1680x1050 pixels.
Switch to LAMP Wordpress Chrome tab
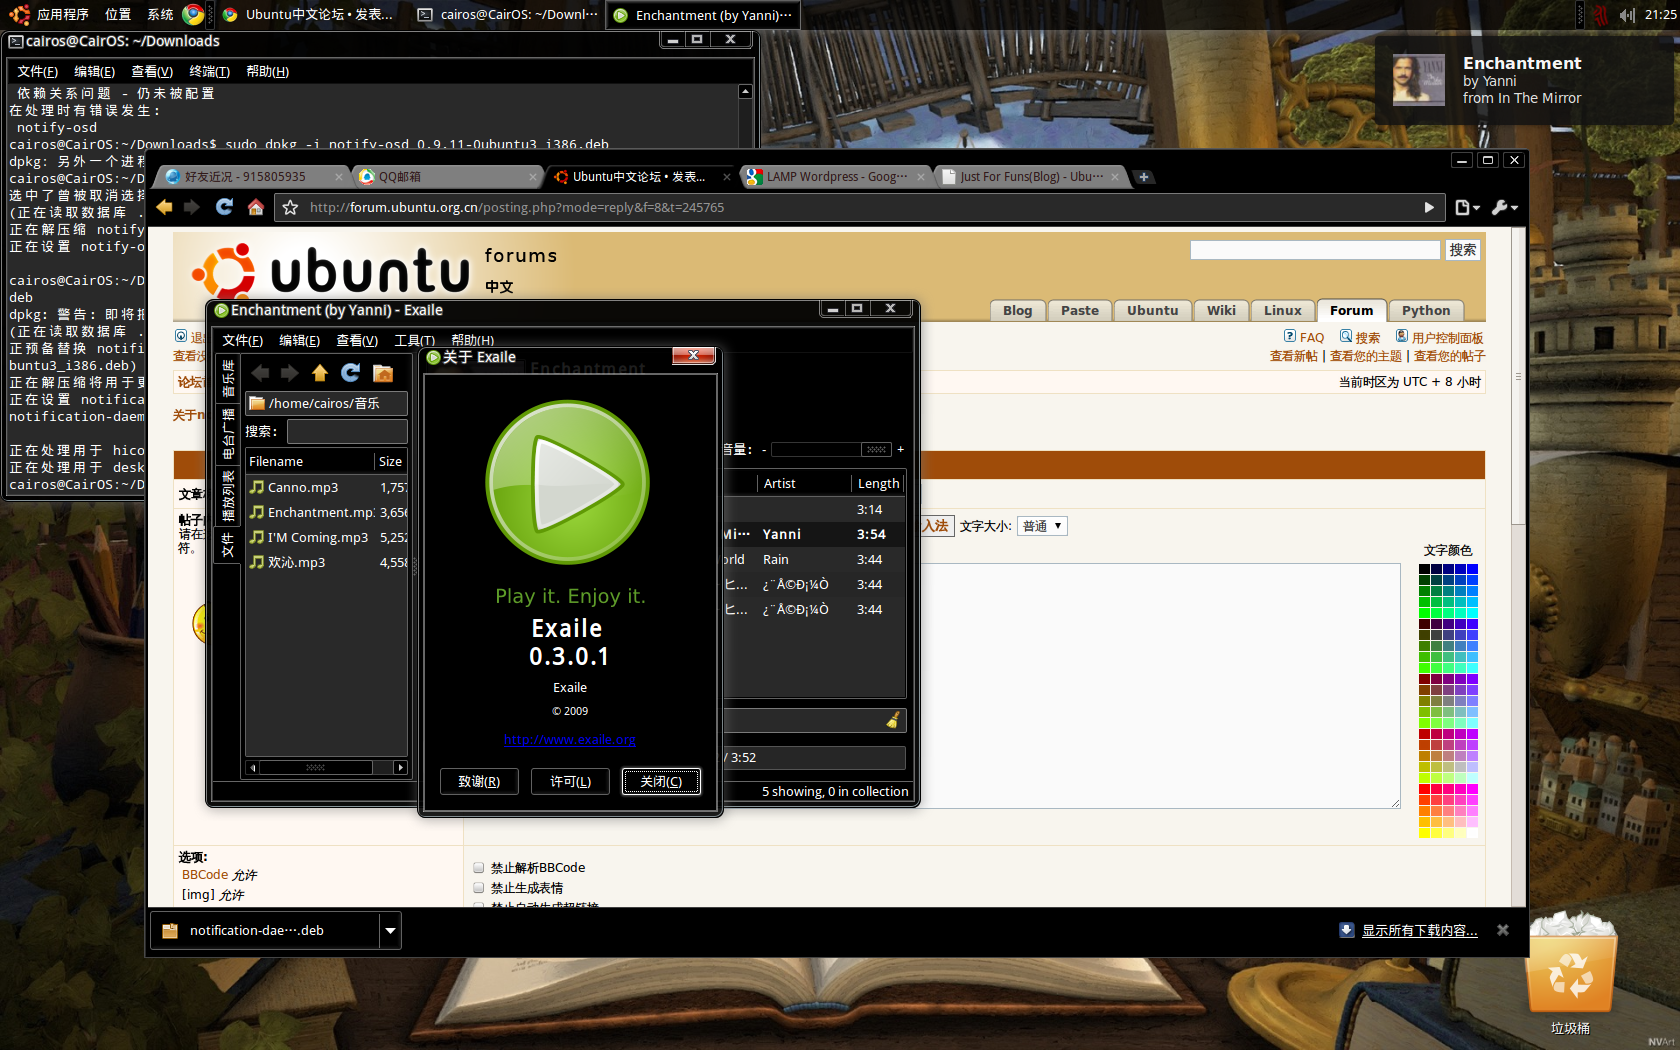pos(836,177)
